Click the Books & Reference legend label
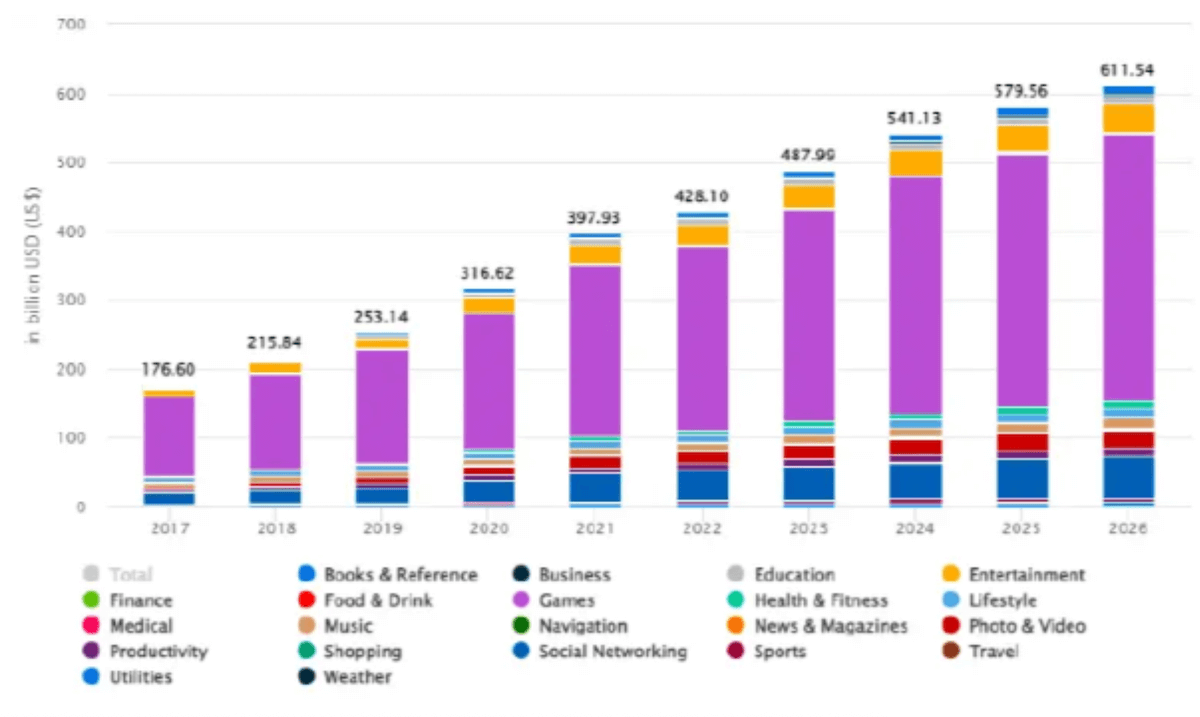Image resolution: width=1200 pixels, height=717 pixels. pyautogui.click(x=400, y=575)
